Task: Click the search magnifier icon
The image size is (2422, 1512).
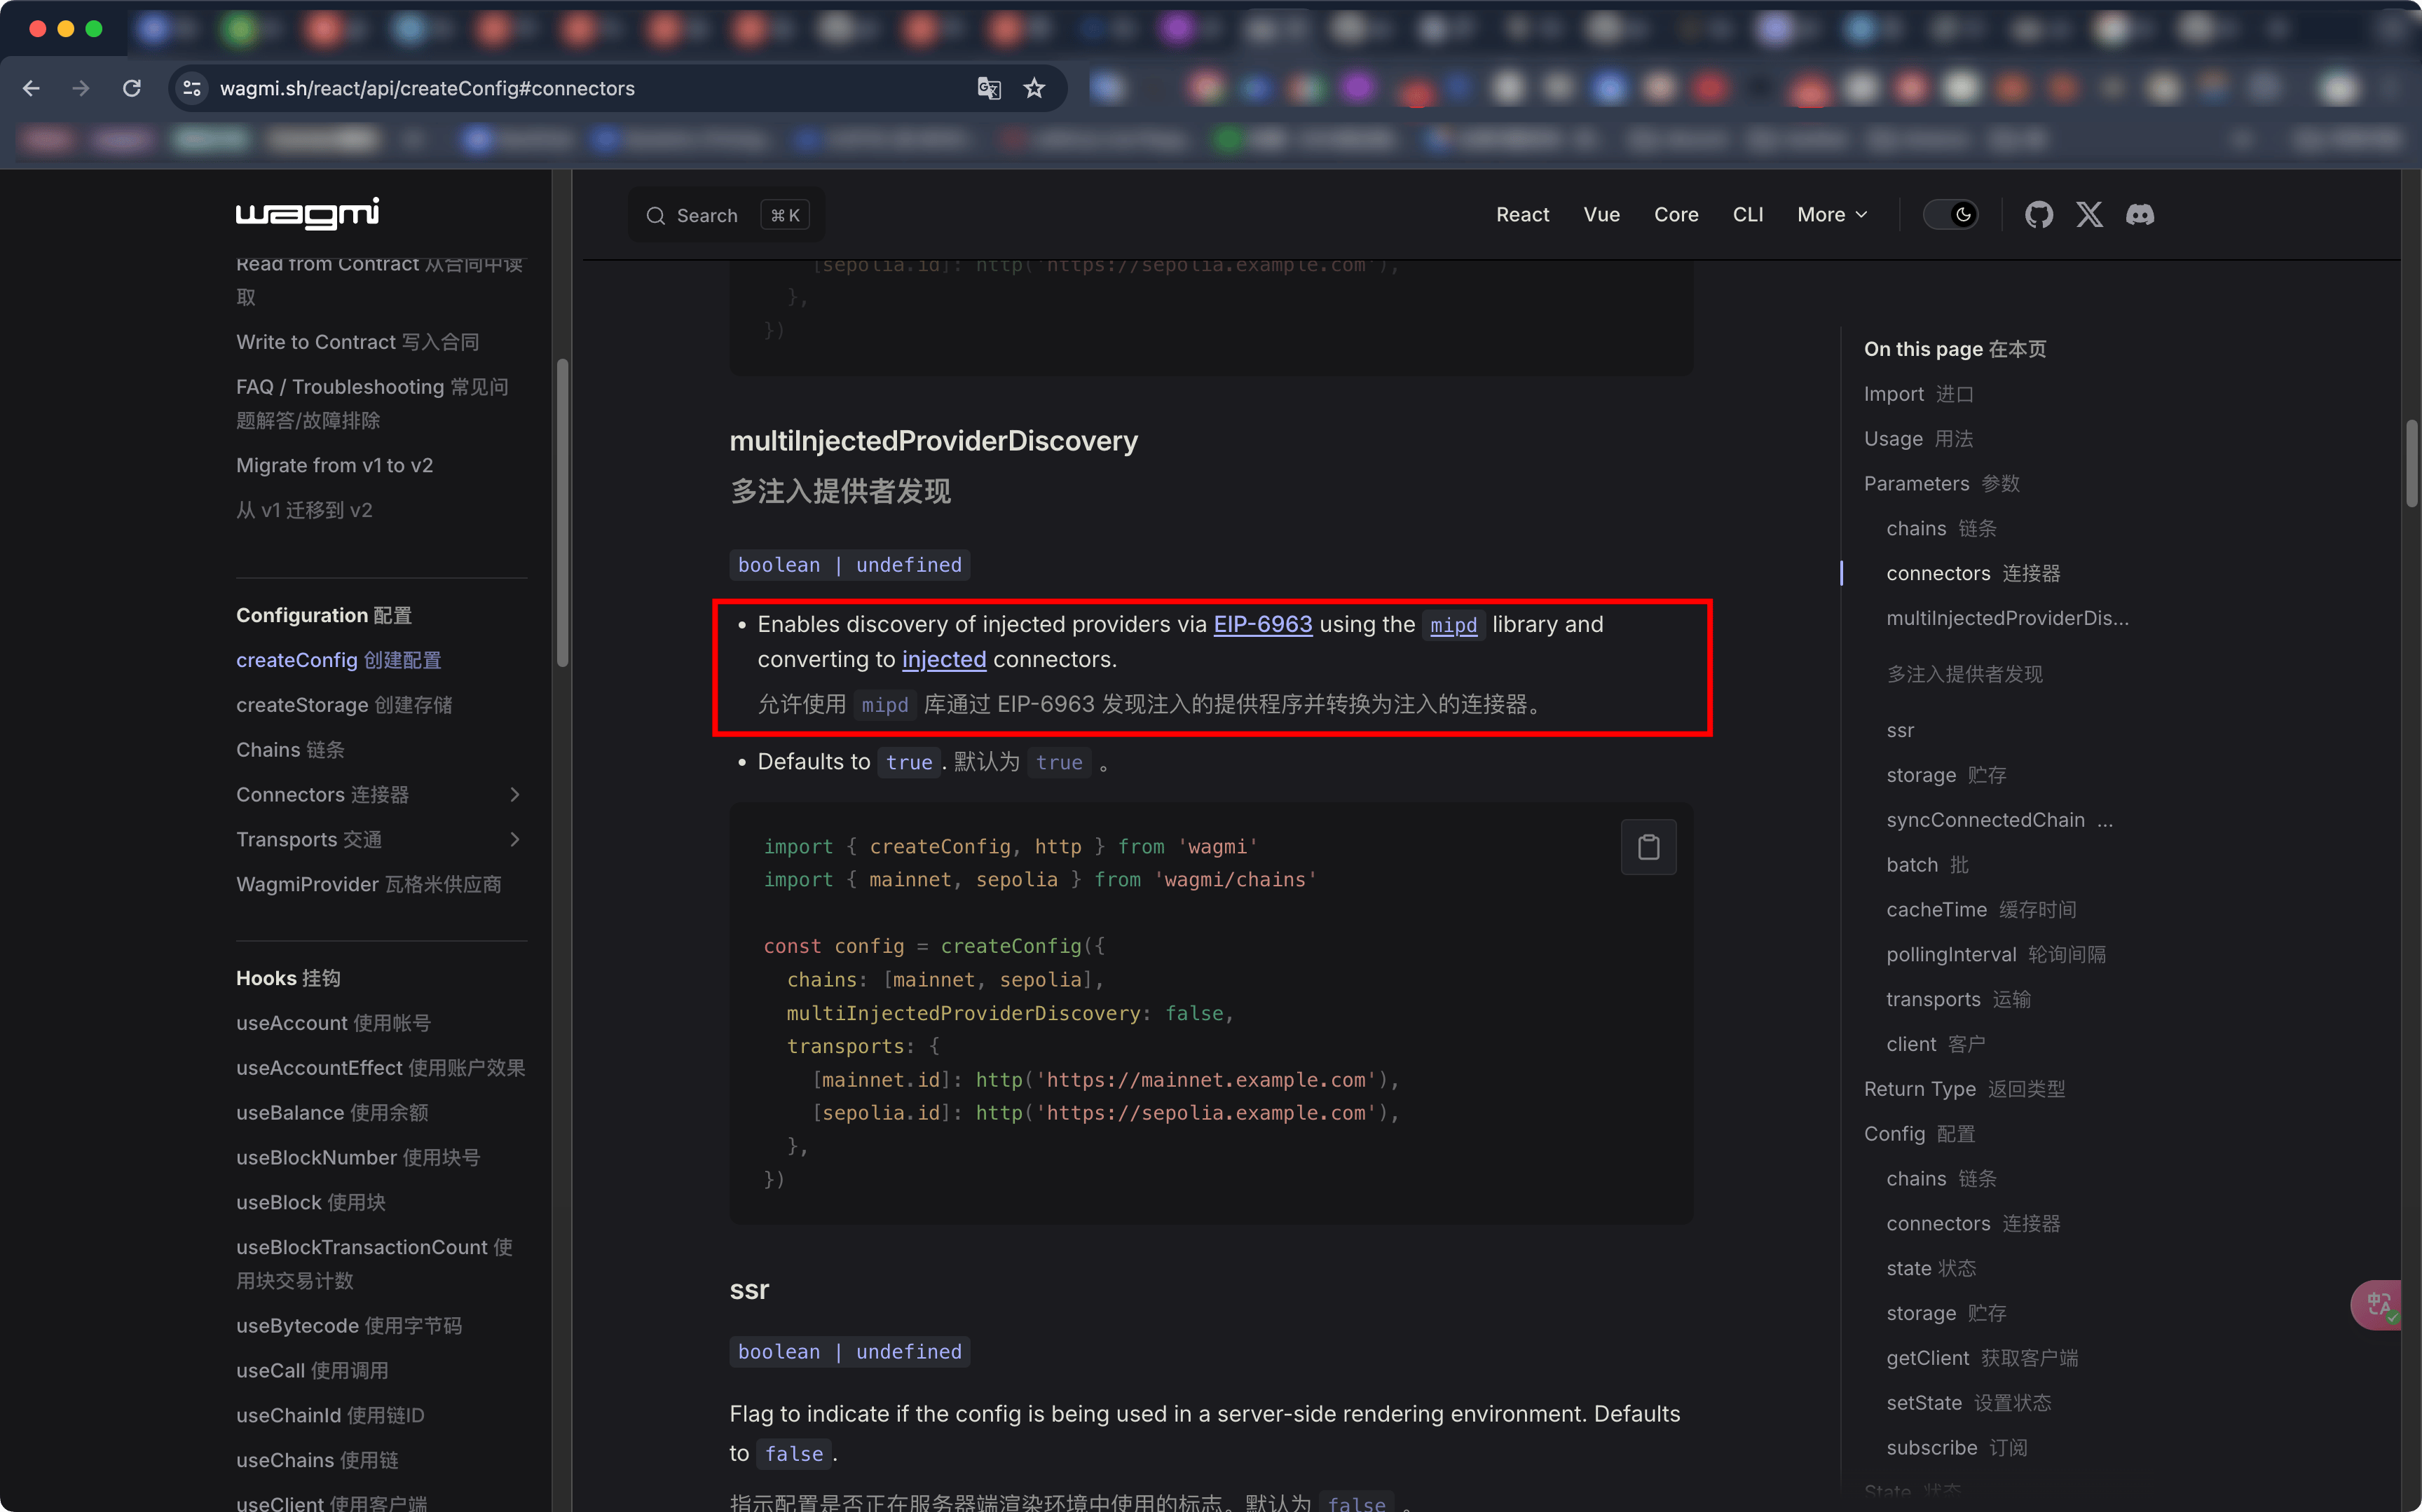Action: coord(655,215)
